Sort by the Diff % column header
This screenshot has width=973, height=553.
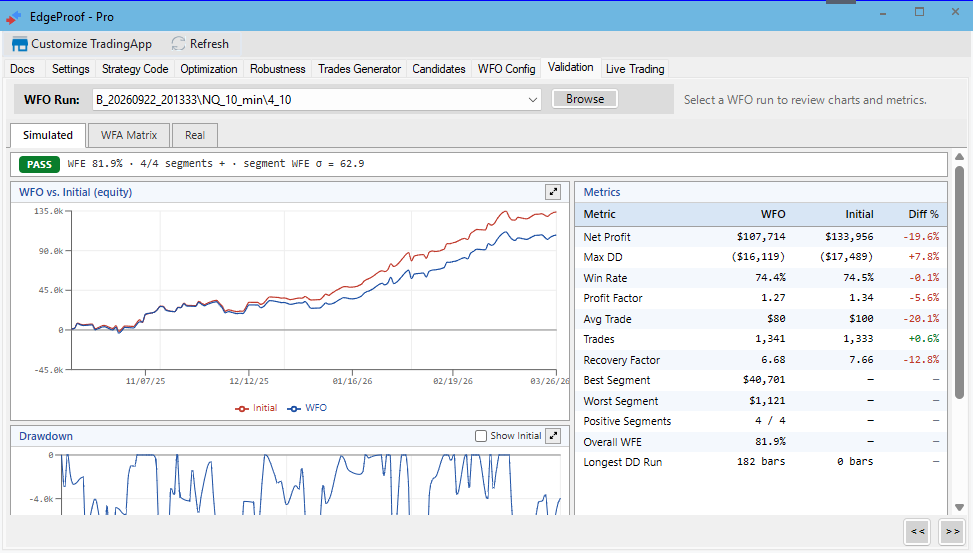coord(923,214)
